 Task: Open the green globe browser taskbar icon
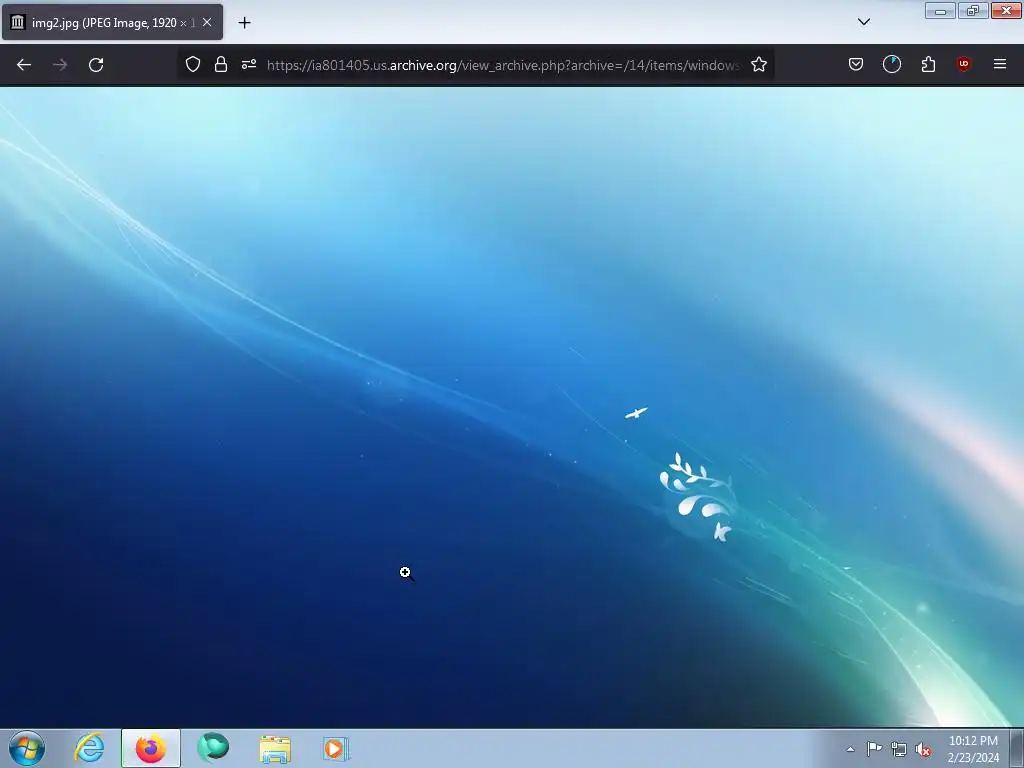213,748
